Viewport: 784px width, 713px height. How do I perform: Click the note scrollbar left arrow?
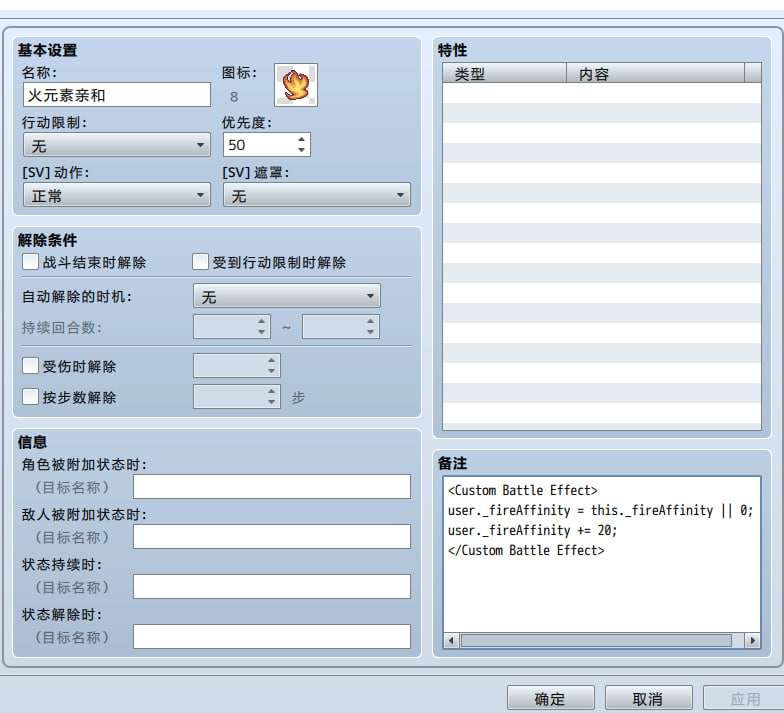451,640
